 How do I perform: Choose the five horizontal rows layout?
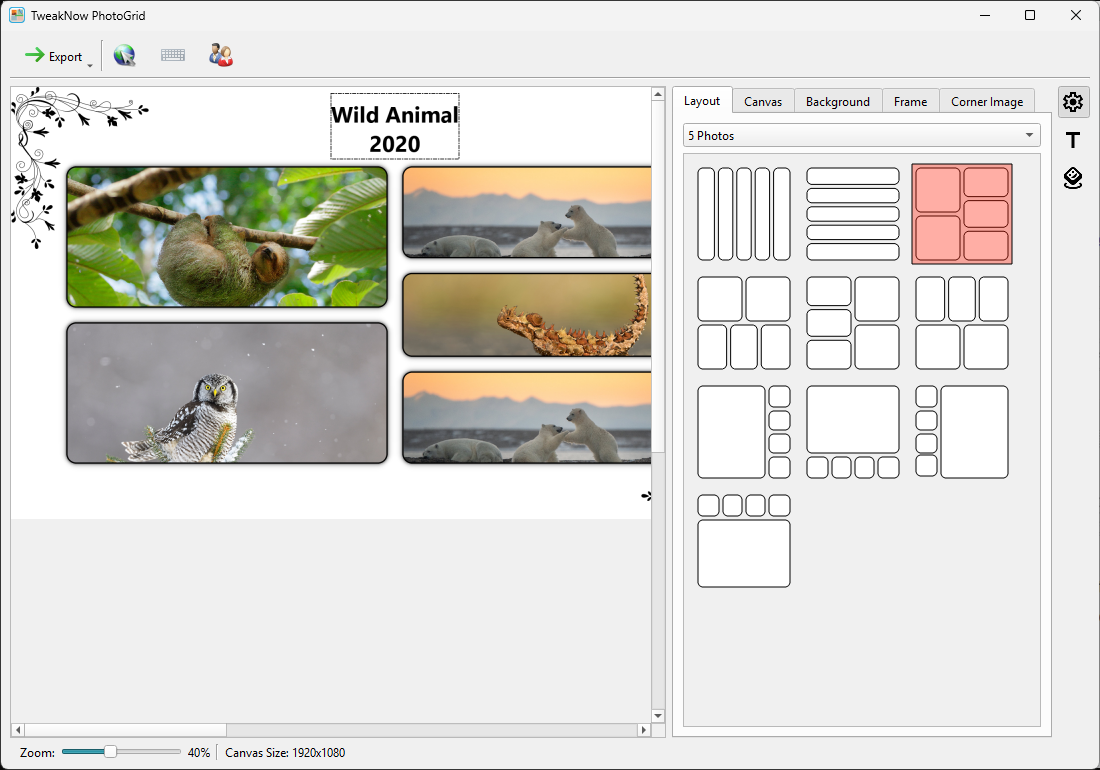(x=852, y=214)
